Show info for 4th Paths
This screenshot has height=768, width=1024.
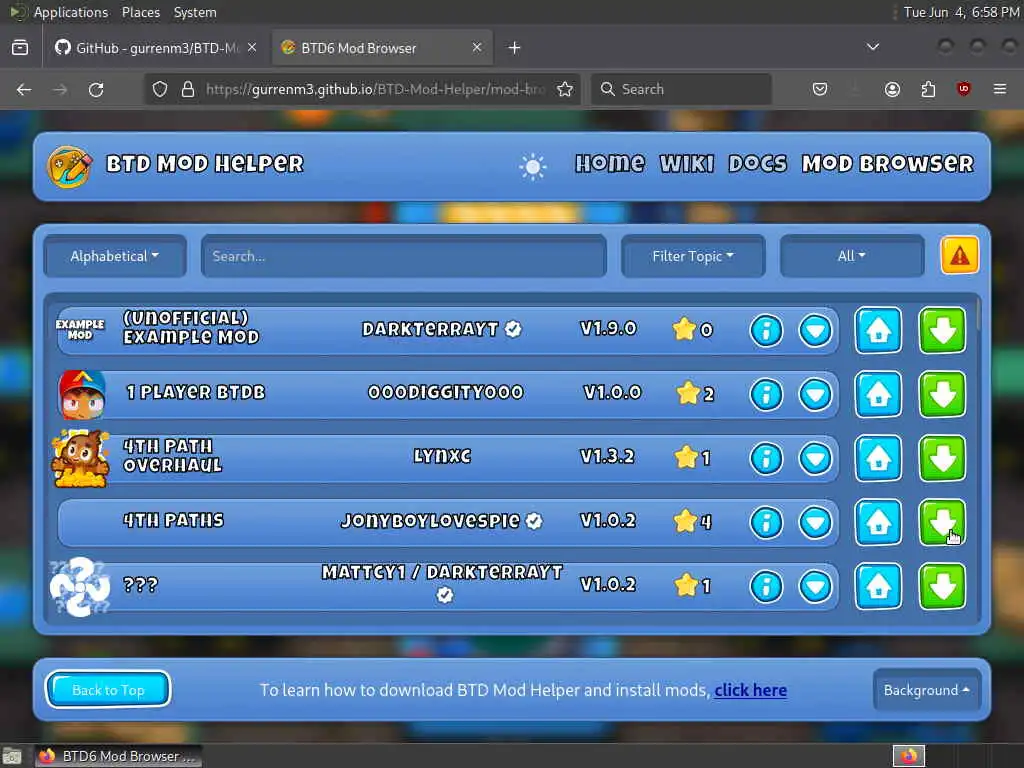tap(766, 522)
